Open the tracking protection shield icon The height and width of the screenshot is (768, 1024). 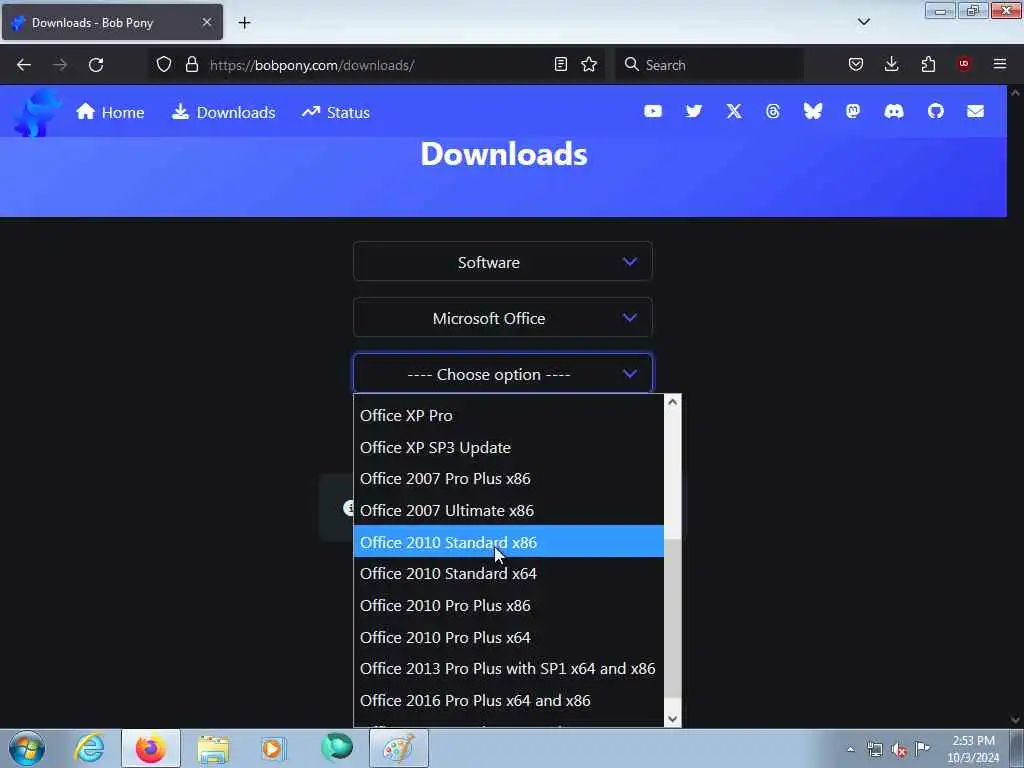click(x=164, y=65)
